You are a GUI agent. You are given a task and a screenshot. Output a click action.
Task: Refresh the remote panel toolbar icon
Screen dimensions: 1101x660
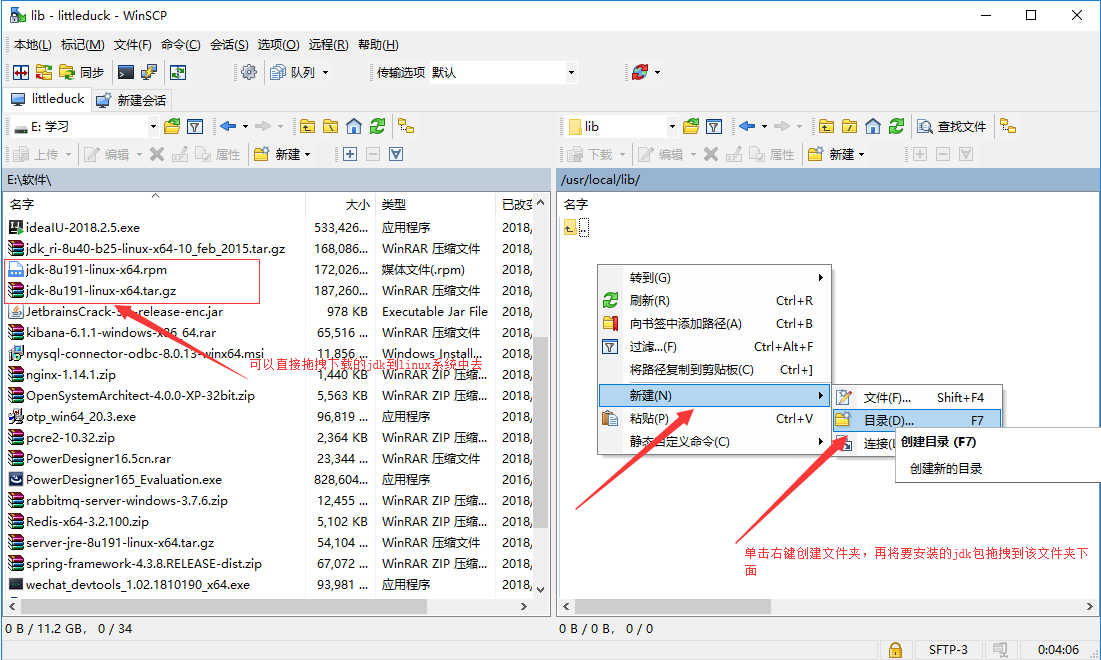point(897,126)
